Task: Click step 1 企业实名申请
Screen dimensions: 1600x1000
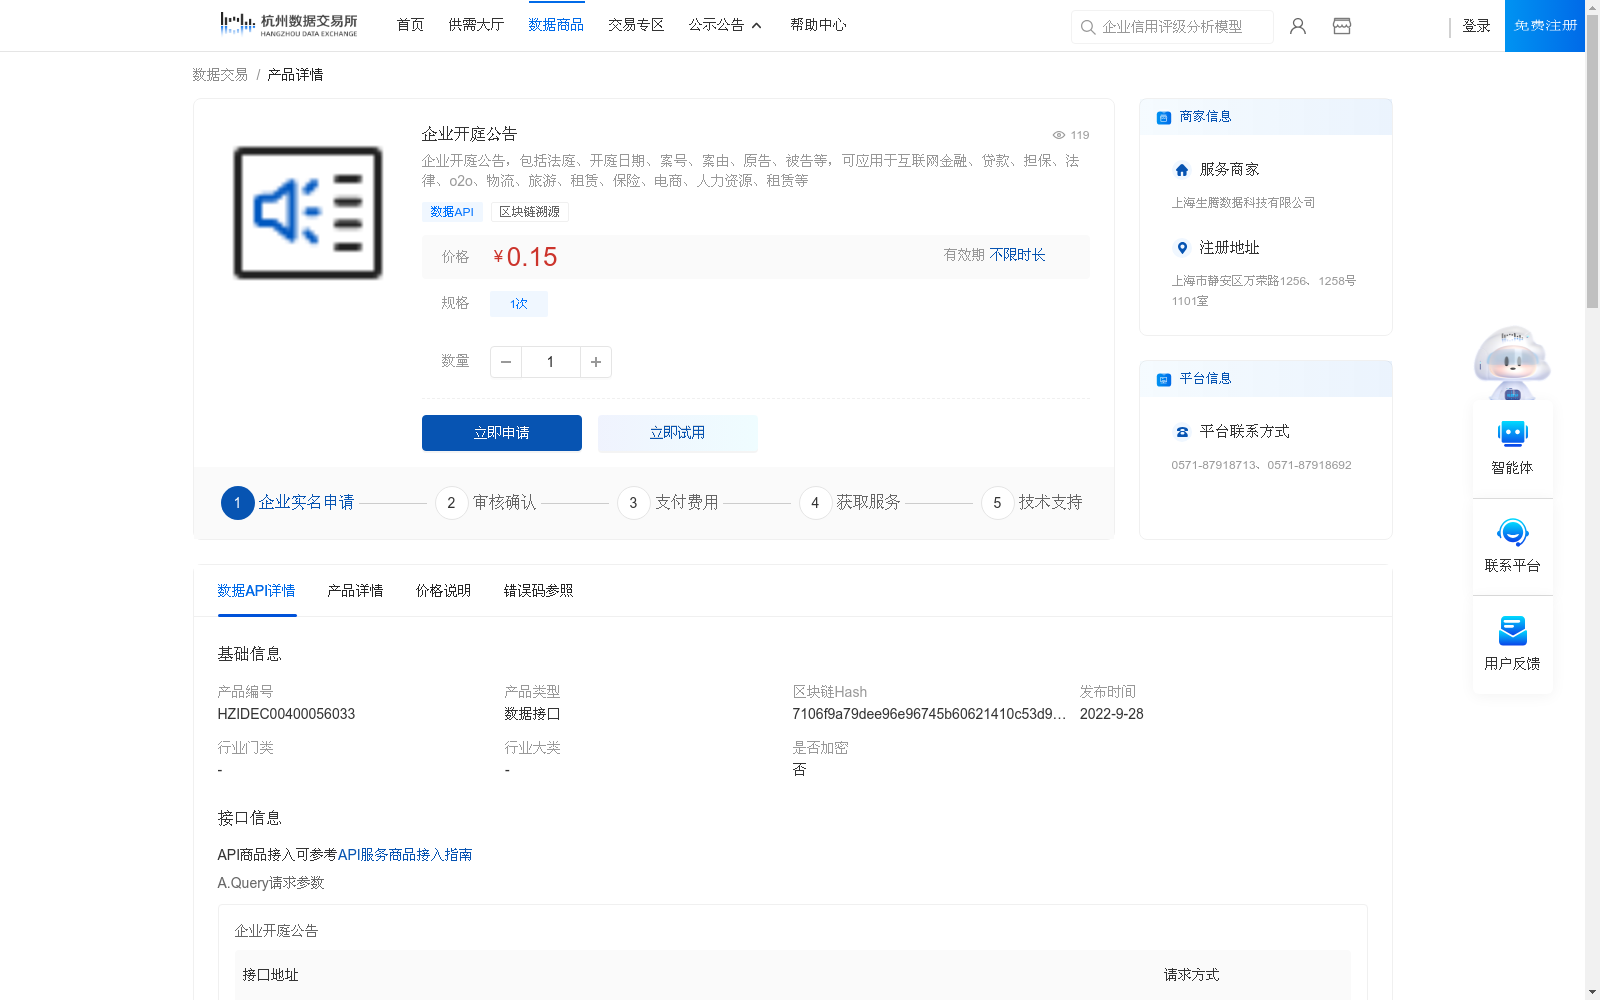Action: [x=288, y=503]
